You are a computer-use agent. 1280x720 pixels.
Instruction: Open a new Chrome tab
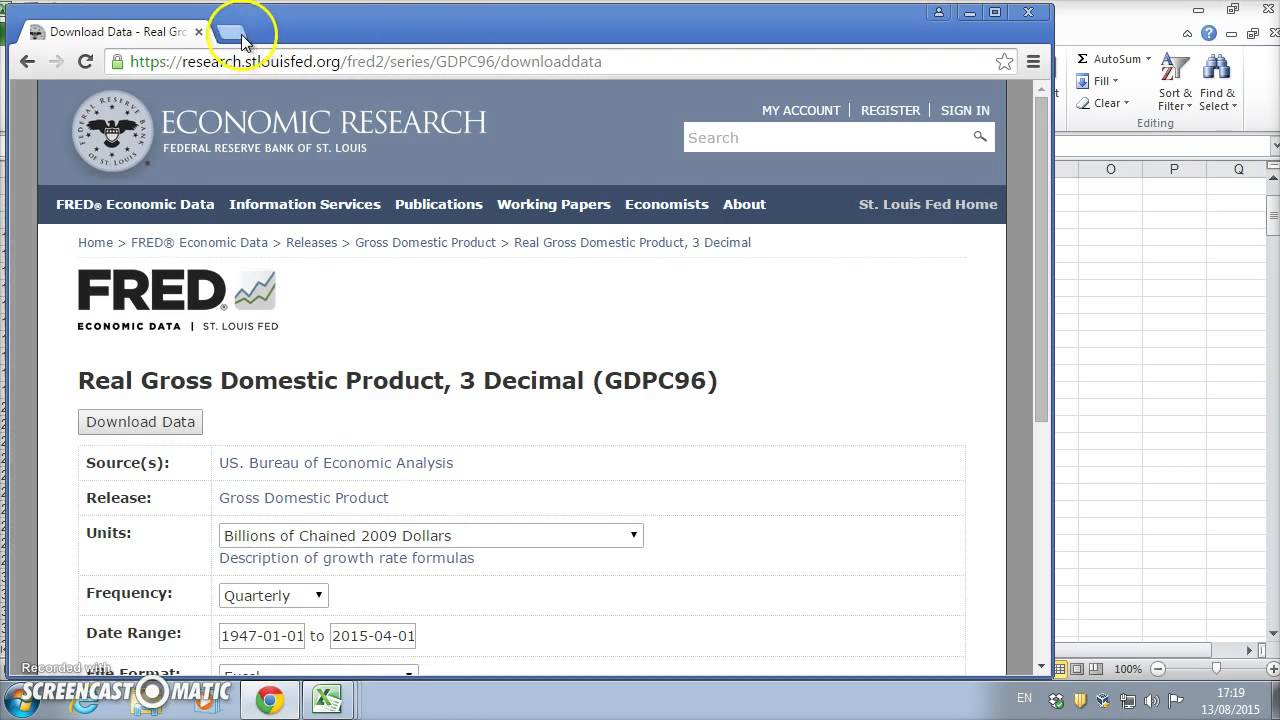click(230, 32)
